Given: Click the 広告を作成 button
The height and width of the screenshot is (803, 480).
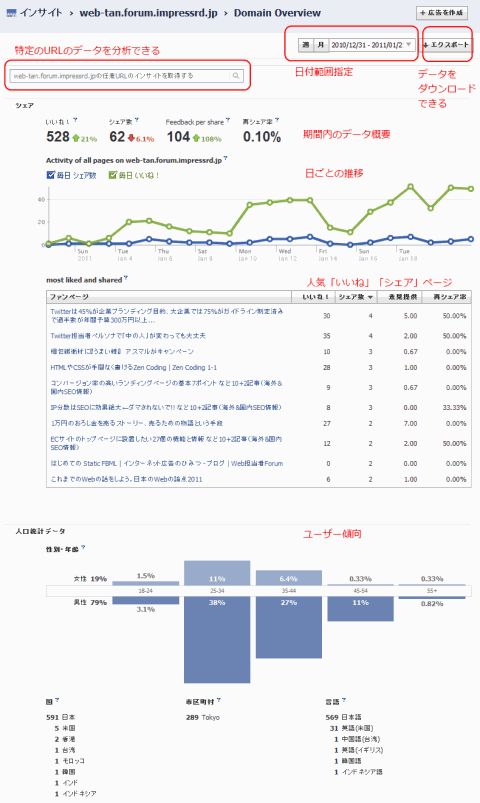Looking at the screenshot, I should tap(442, 12).
